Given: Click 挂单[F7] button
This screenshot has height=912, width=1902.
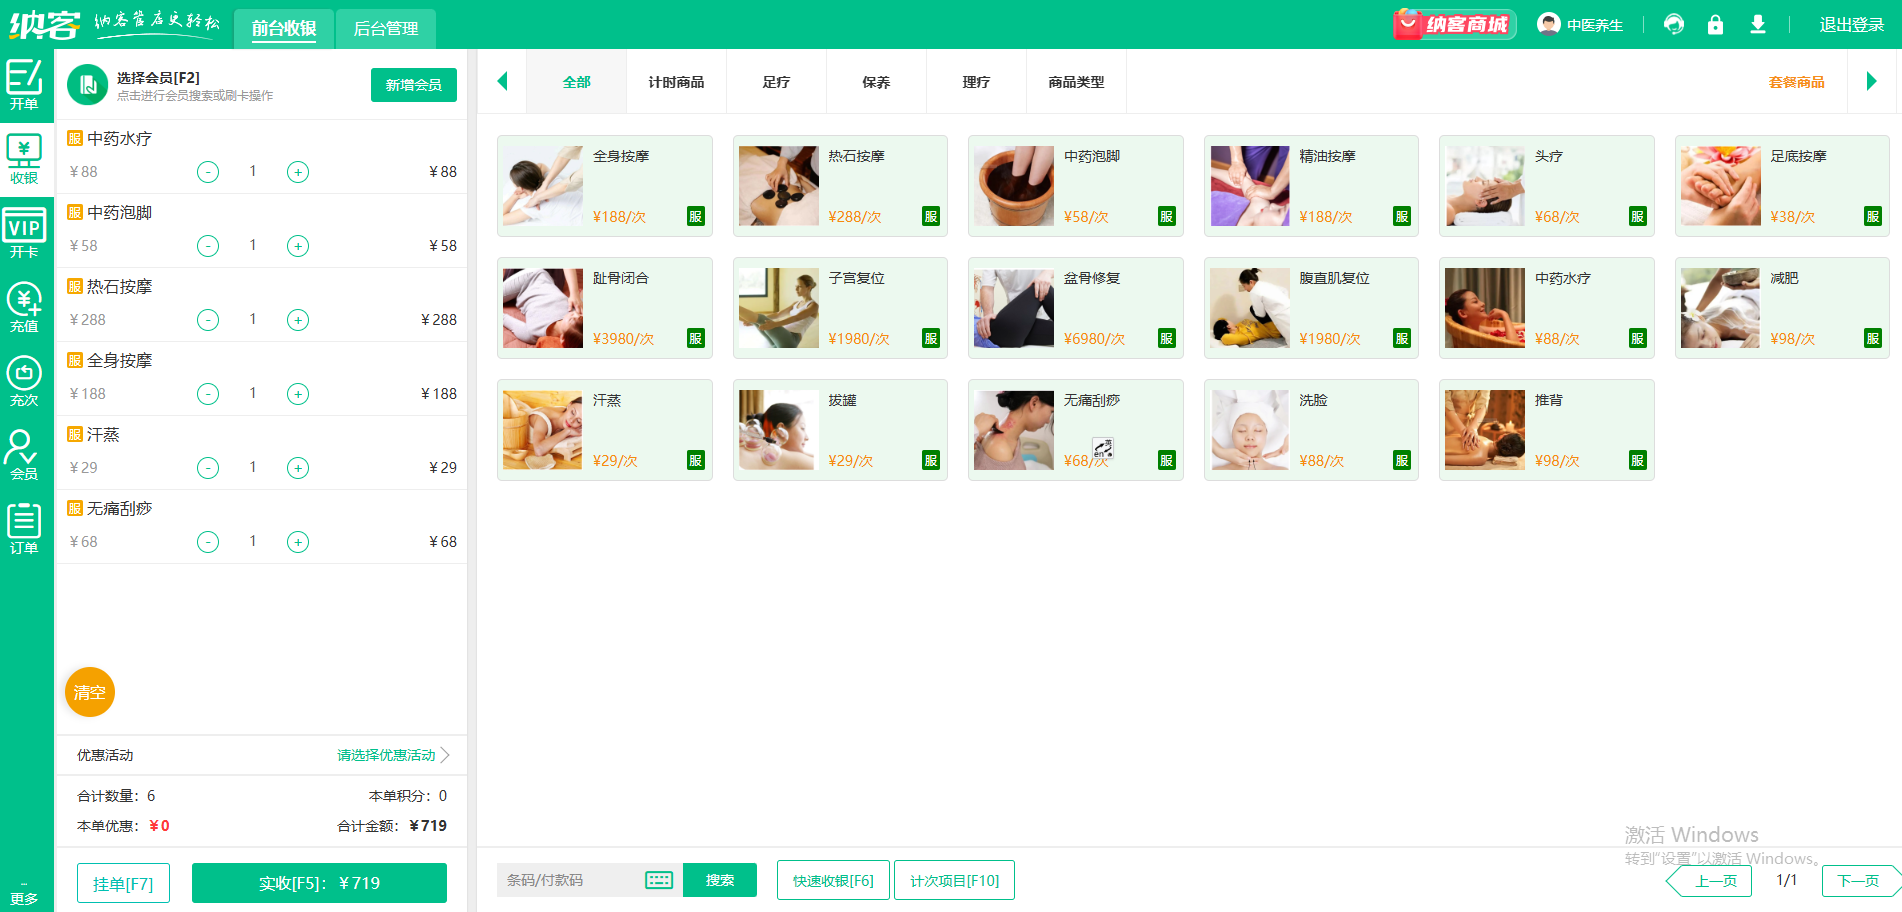Looking at the screenshot, I should click(123, 884).
